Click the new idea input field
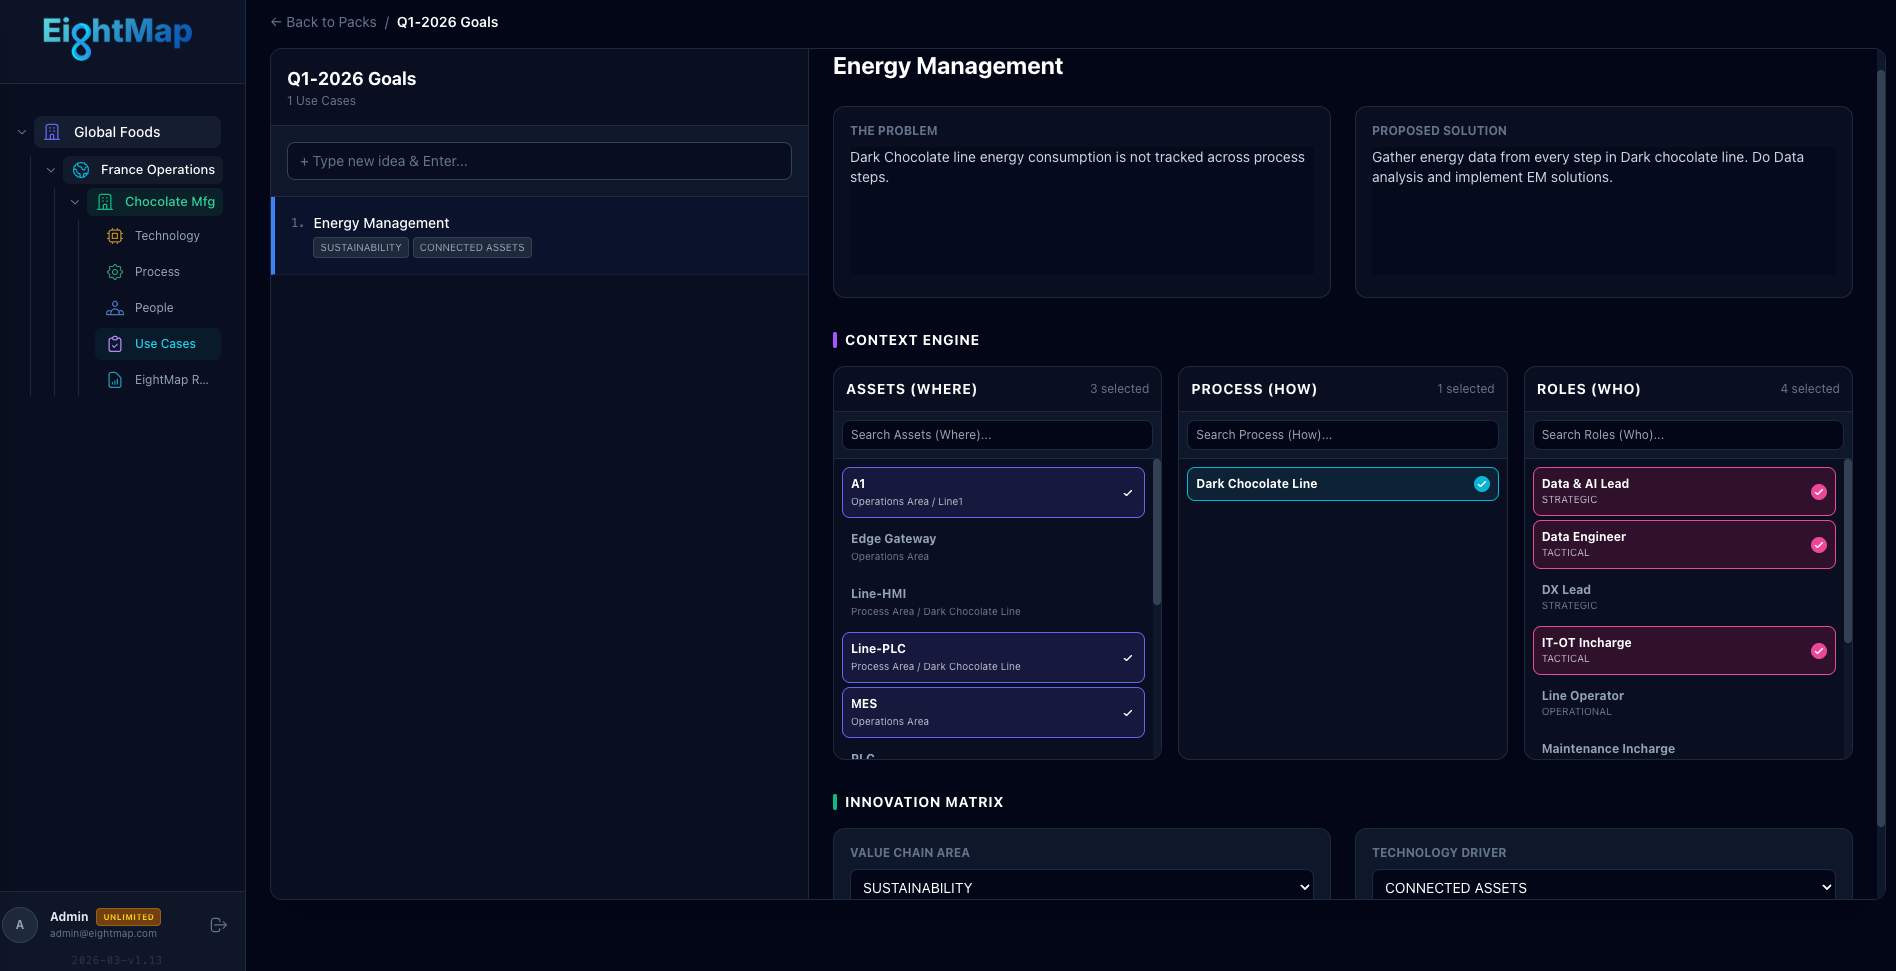Viewport: 1896px width, 971px height. point(539,160)
